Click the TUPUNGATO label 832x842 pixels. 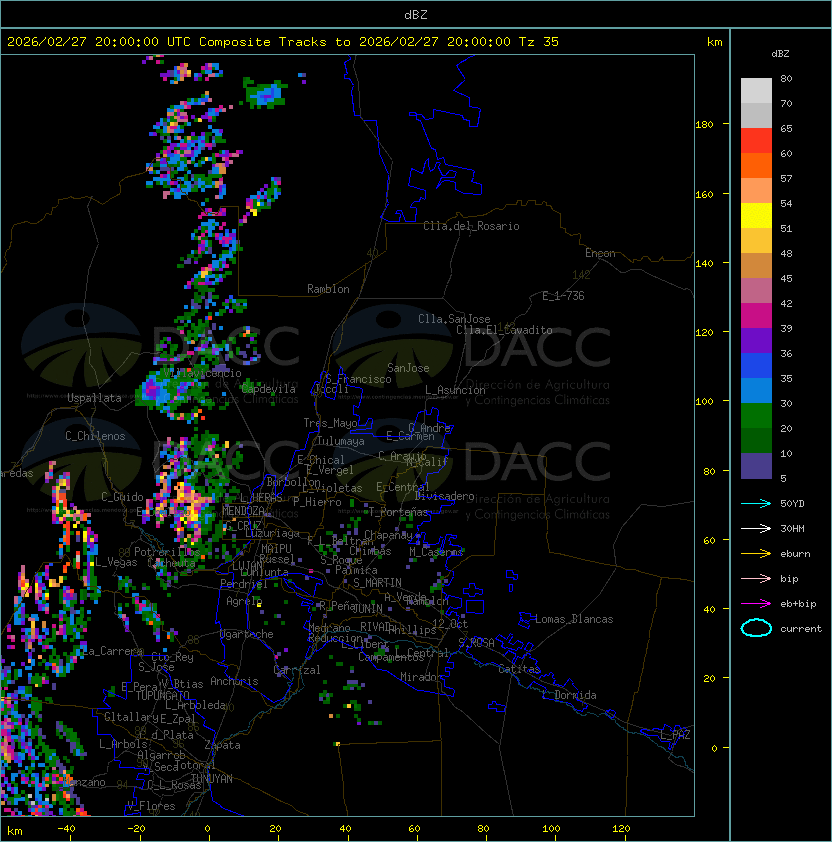(162, 696)
